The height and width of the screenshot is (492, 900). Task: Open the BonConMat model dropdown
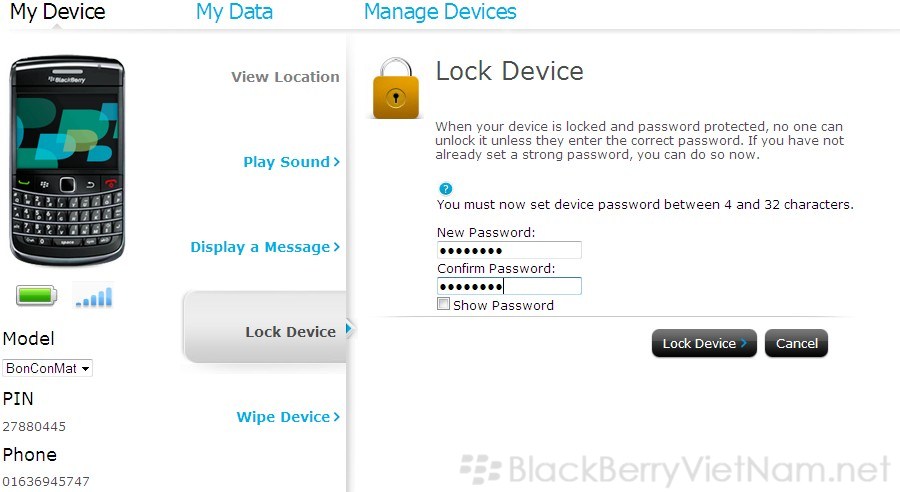[47, 369]
